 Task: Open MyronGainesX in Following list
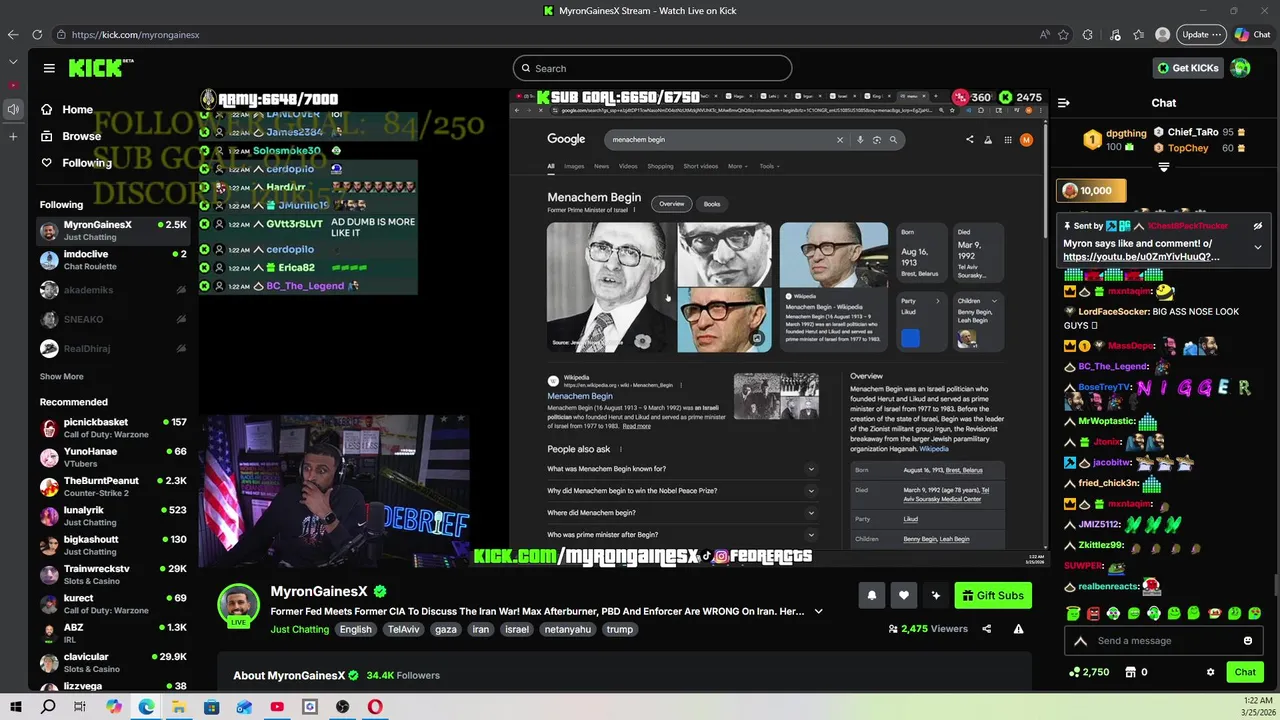point(113,231)
